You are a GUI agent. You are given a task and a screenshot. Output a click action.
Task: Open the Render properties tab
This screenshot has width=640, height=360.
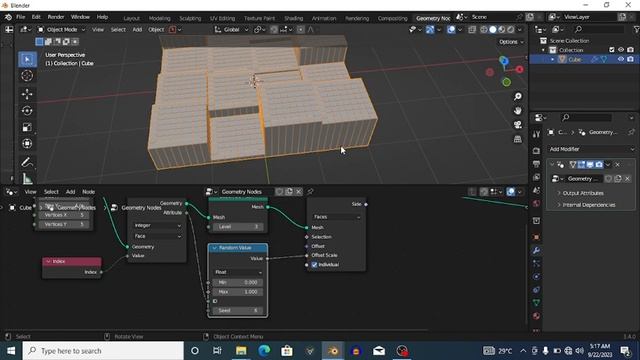[536, 151]
